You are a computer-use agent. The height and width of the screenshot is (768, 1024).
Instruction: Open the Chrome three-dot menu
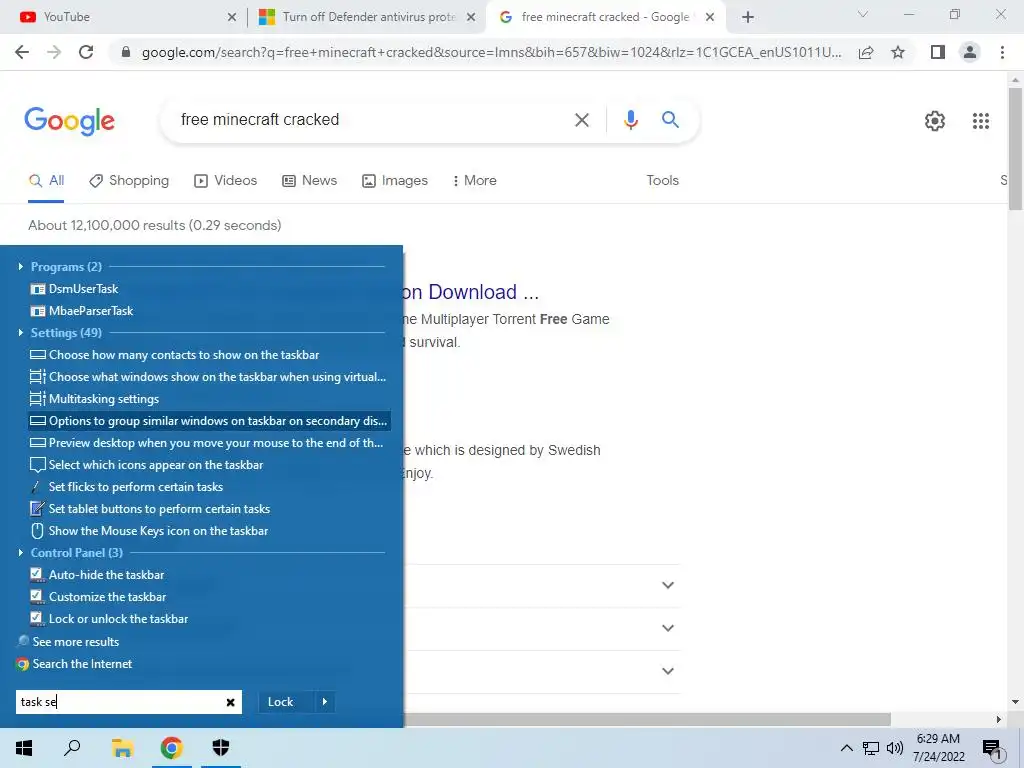[x=1002, y=52]
